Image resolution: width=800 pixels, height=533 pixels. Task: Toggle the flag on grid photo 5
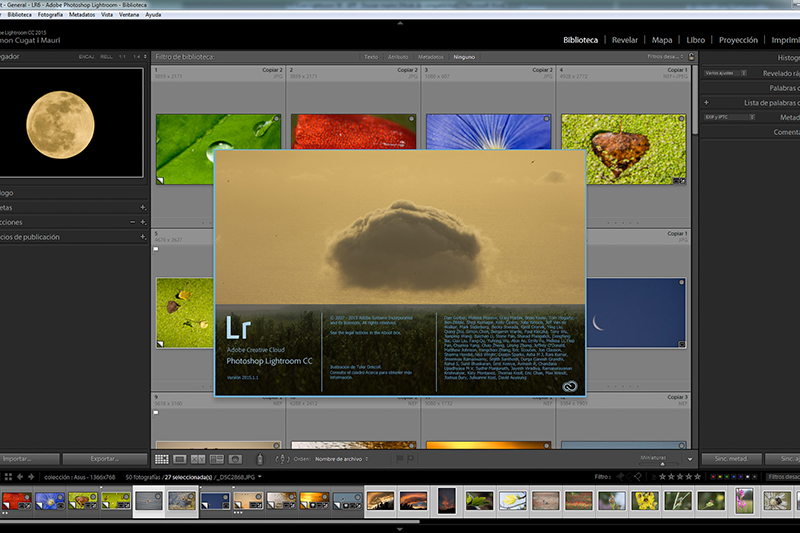[156, 249]
